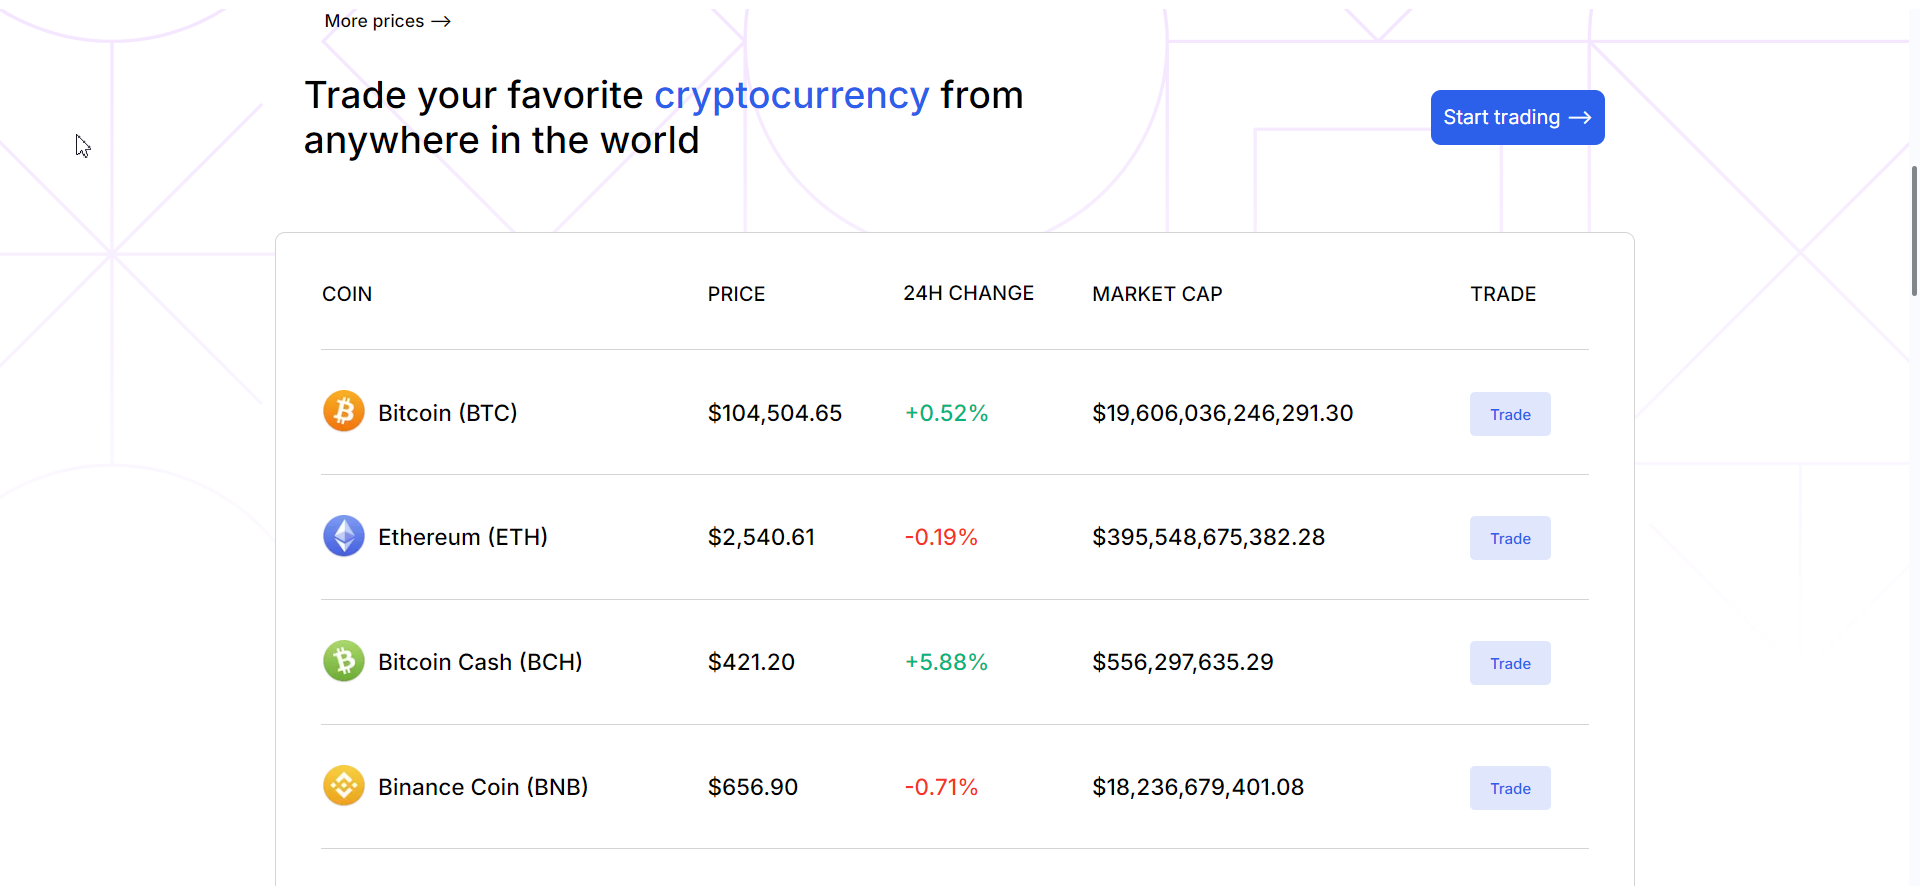This screenshot has width=1920, height=886.
Task: Click the PRICE column header
Action: 736,294
